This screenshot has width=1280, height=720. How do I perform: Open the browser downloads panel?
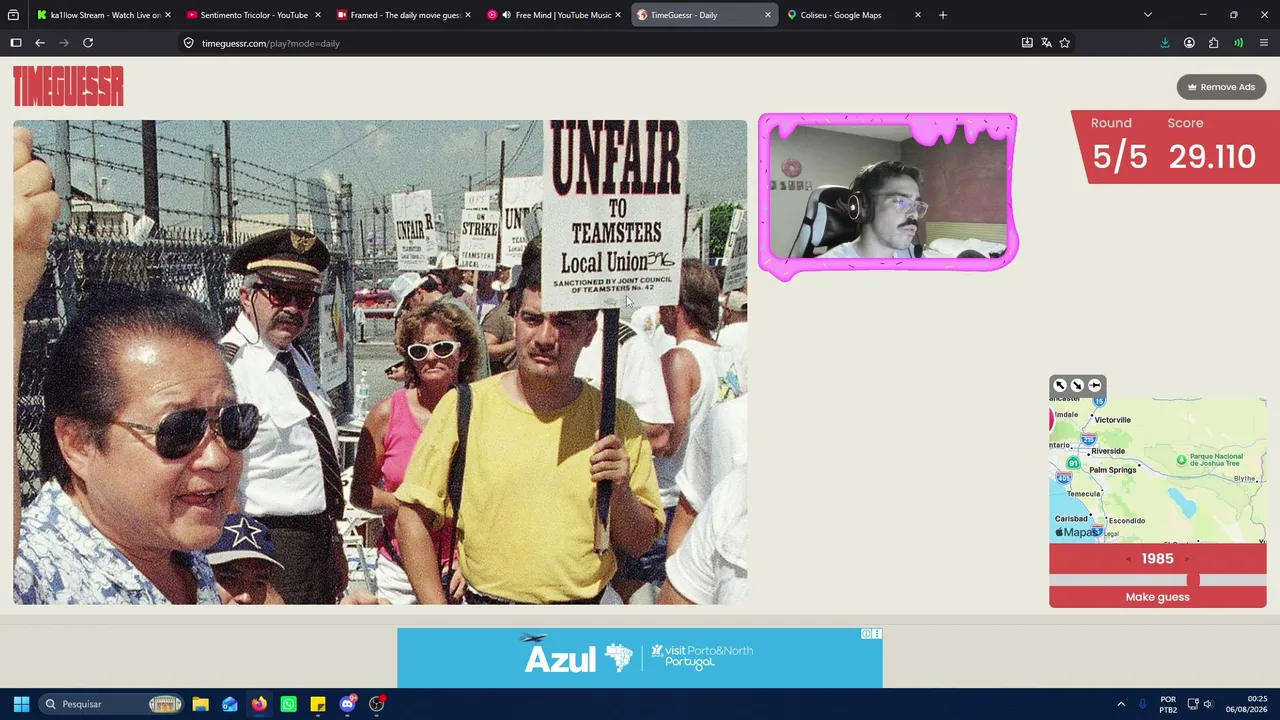[1165, 43]
